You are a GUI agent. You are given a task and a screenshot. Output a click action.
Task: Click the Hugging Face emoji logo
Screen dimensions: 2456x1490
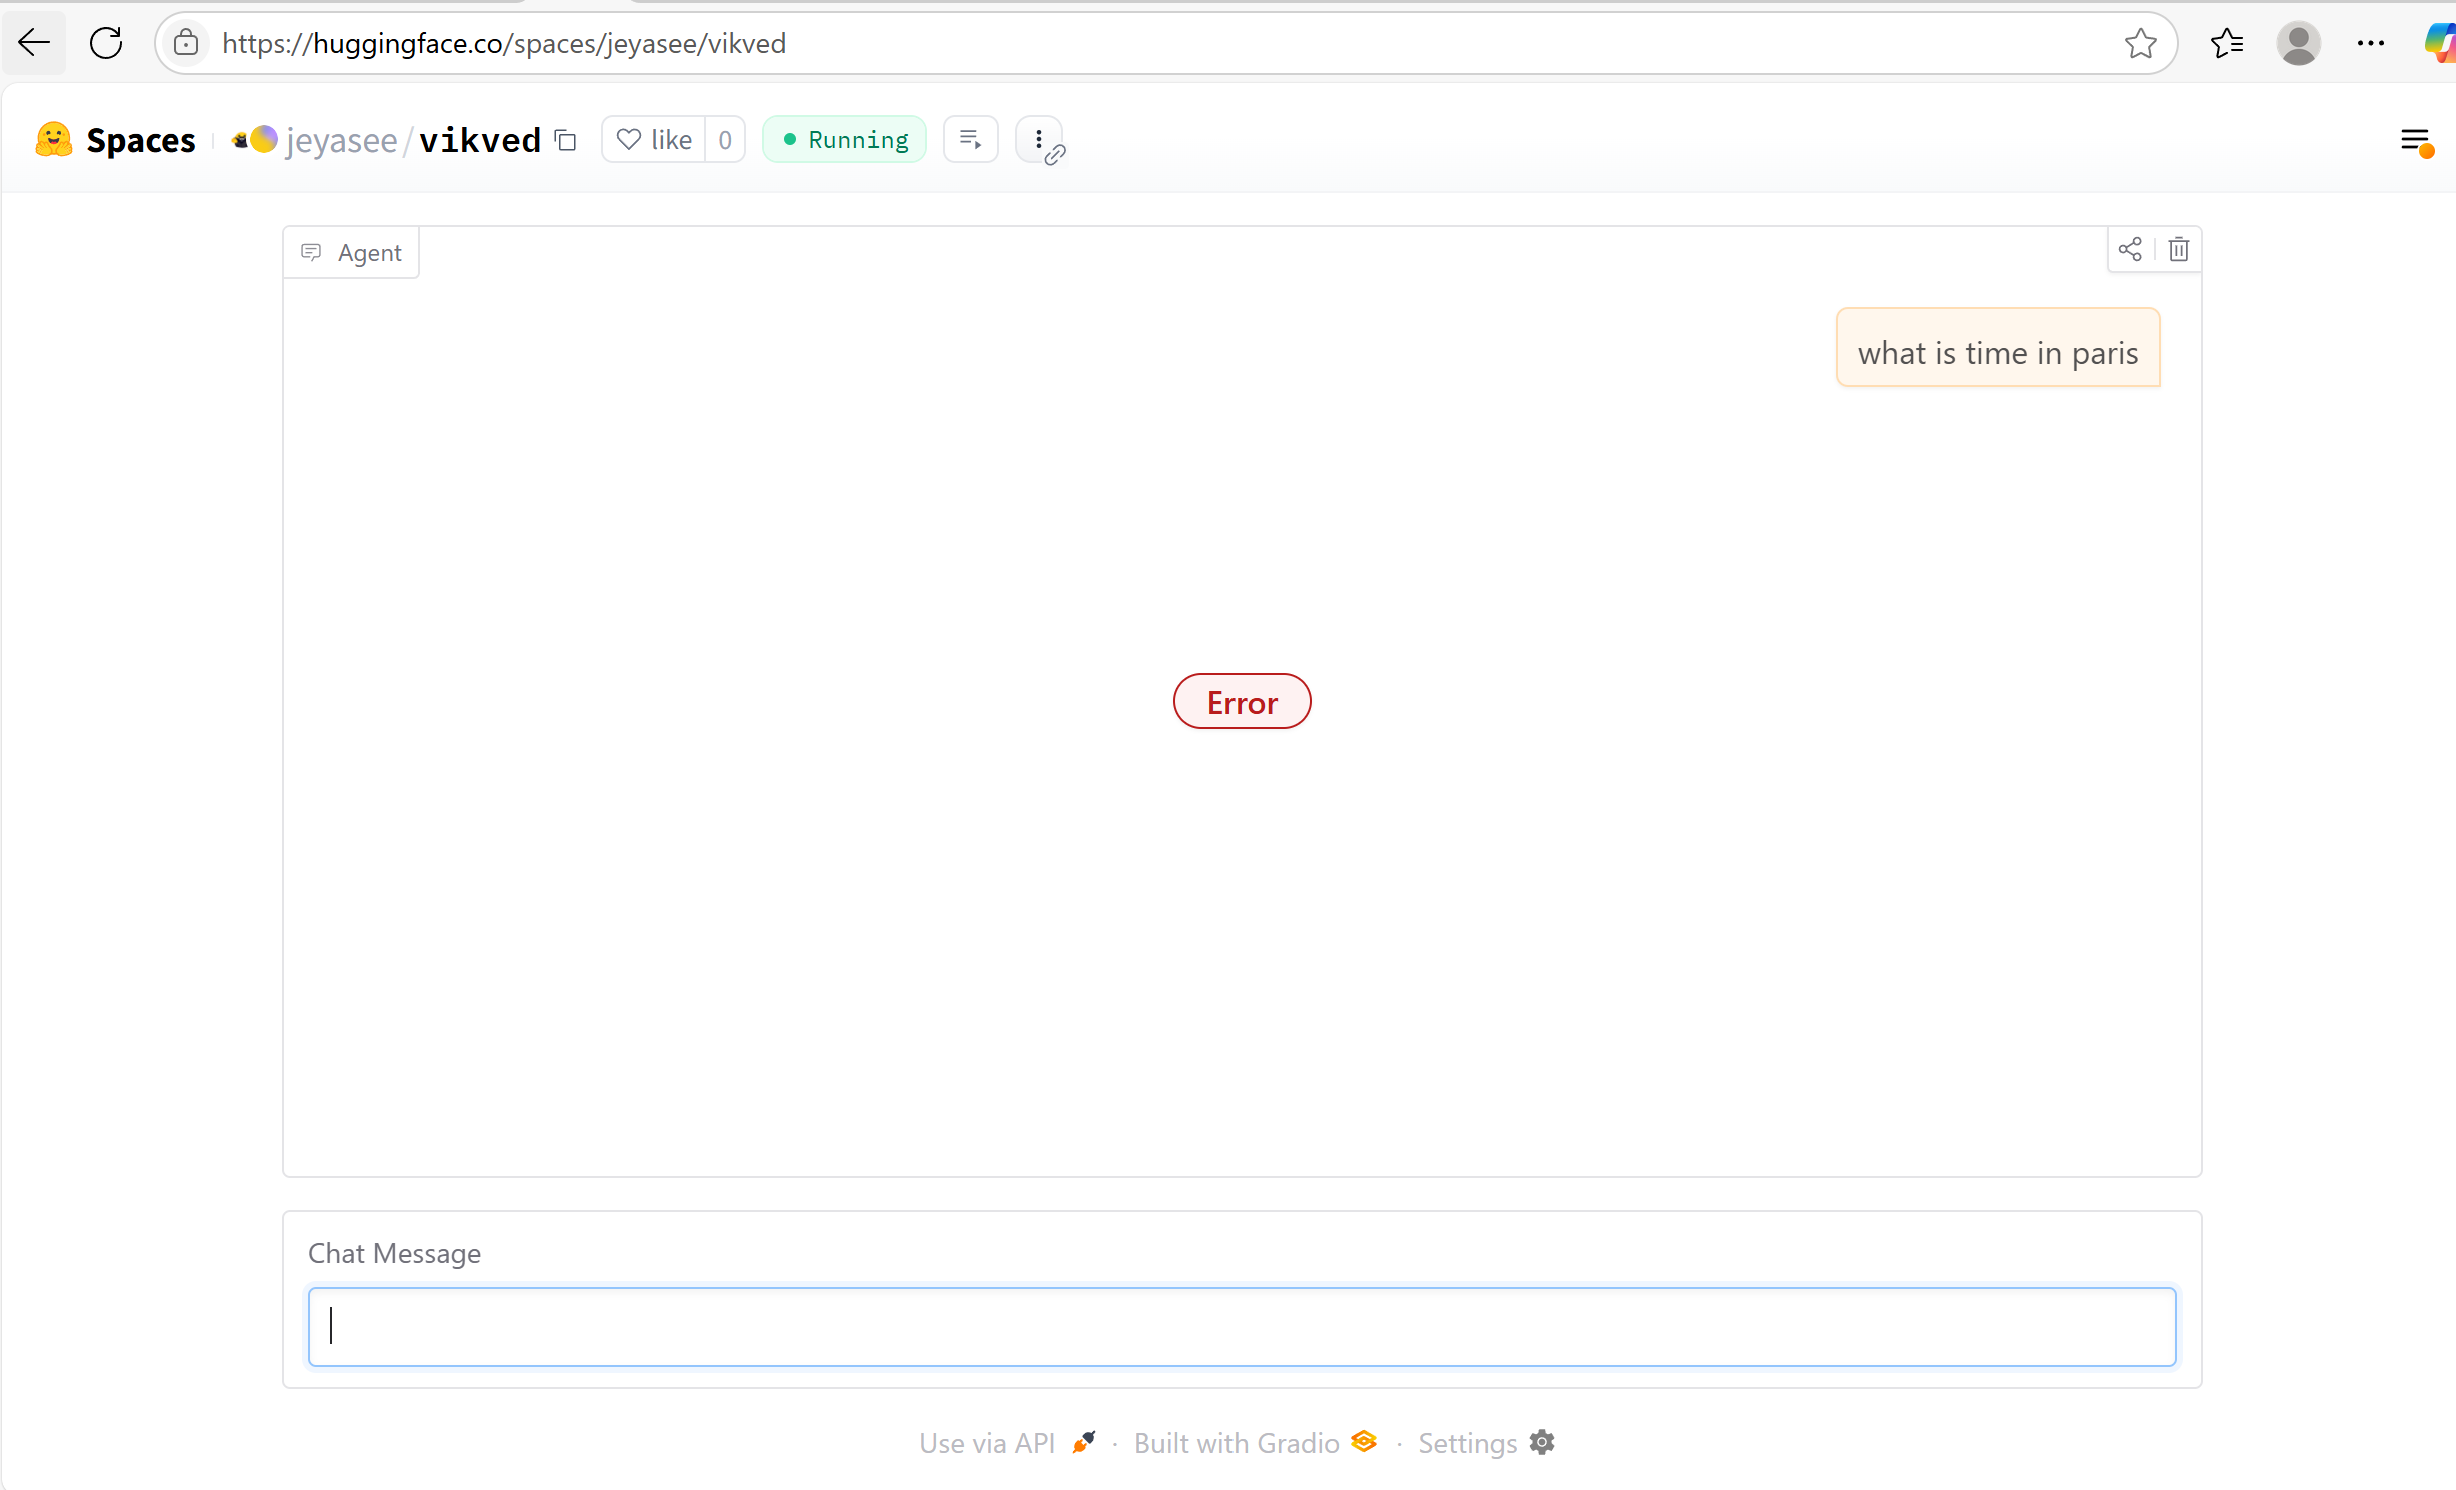tap(53, 140)
